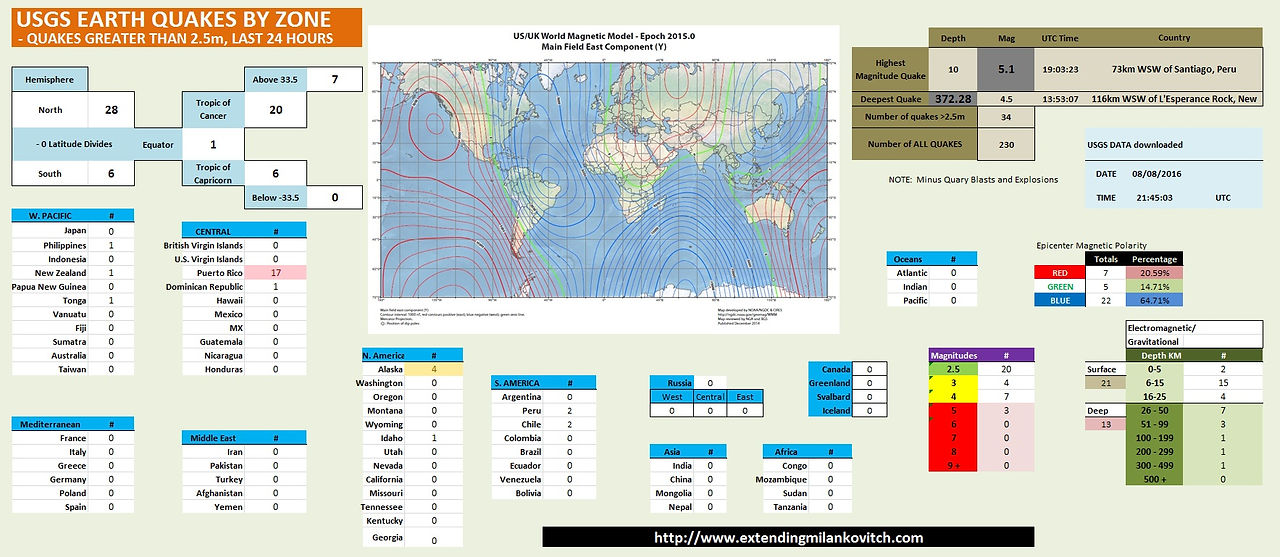Viewport: 1280px width, 557px height.
Task: Click the BLUE polarity color cell
Action: pyautogui.click(x=1058, y=300)
